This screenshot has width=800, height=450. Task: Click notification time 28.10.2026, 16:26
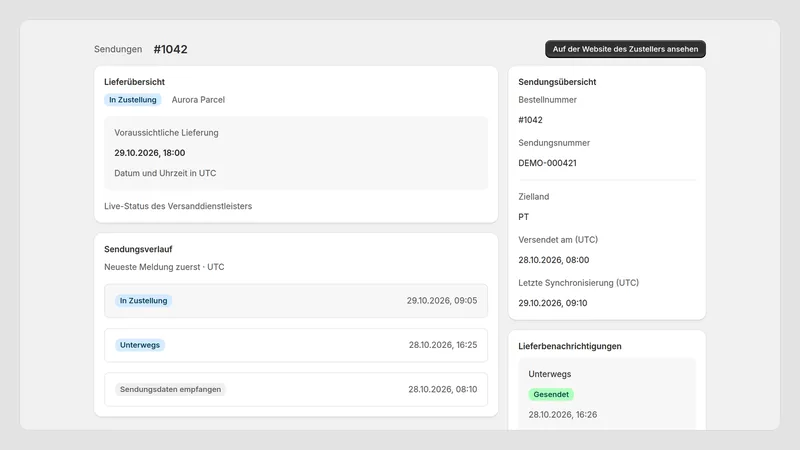[563, 415]
